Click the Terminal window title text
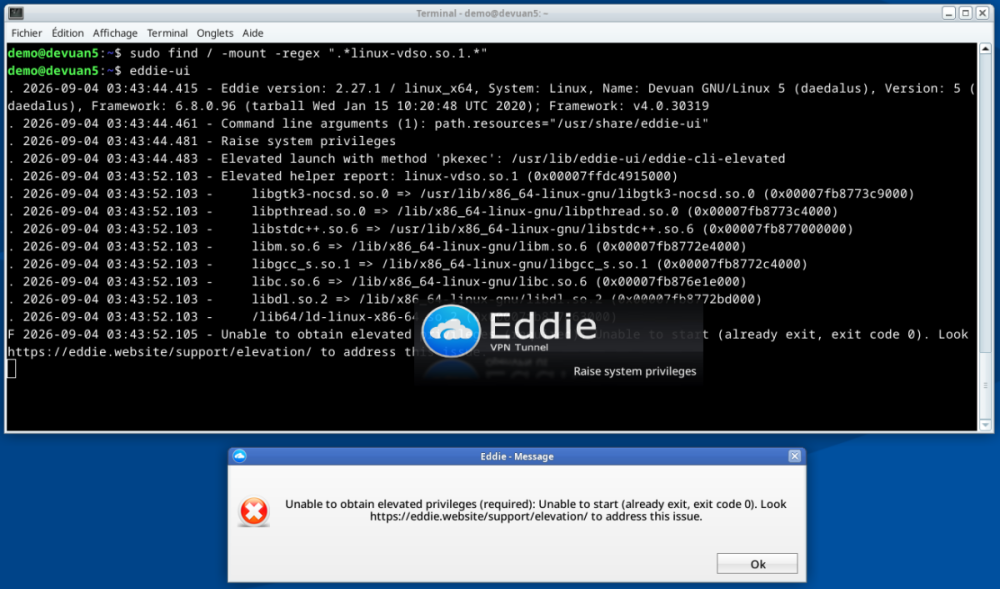Viewport: 1000px width, 589px height. pyautogui.click(x=482, y=13)
